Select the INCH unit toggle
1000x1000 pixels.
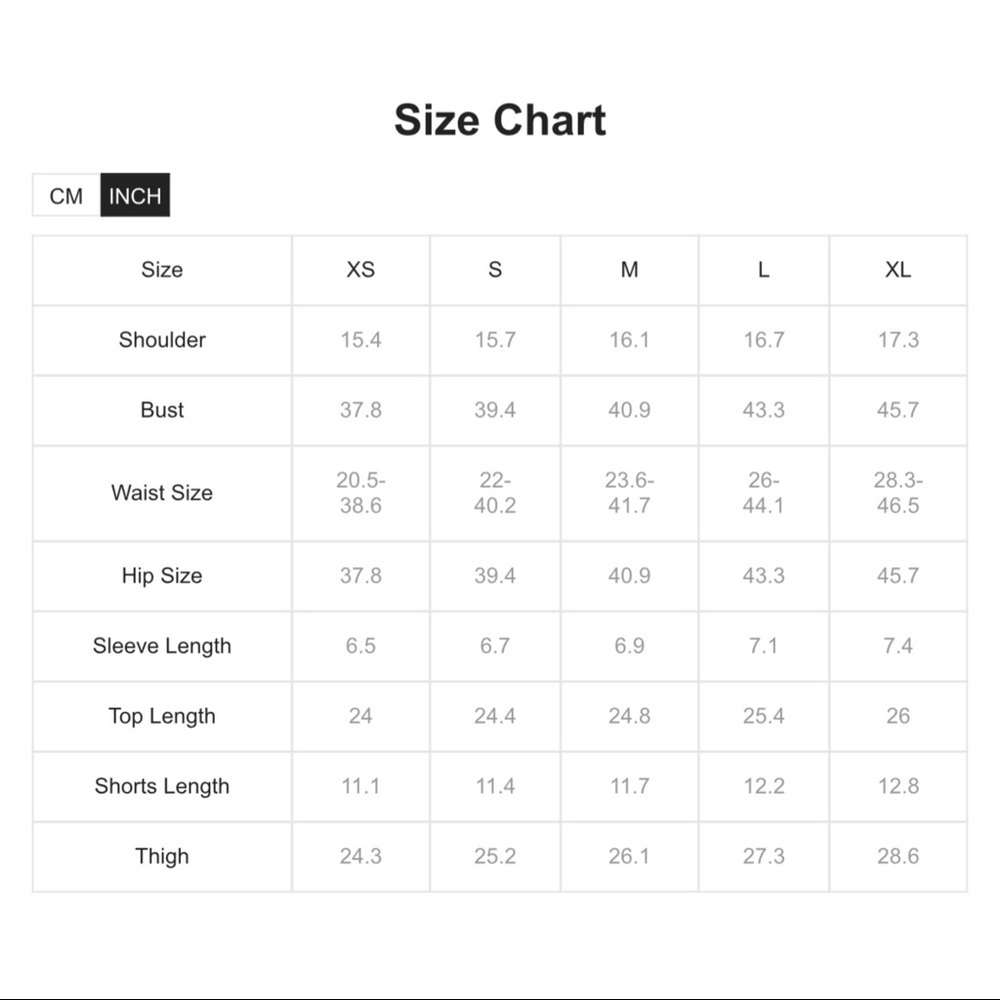pyautogui.click(x=135, y=196)
